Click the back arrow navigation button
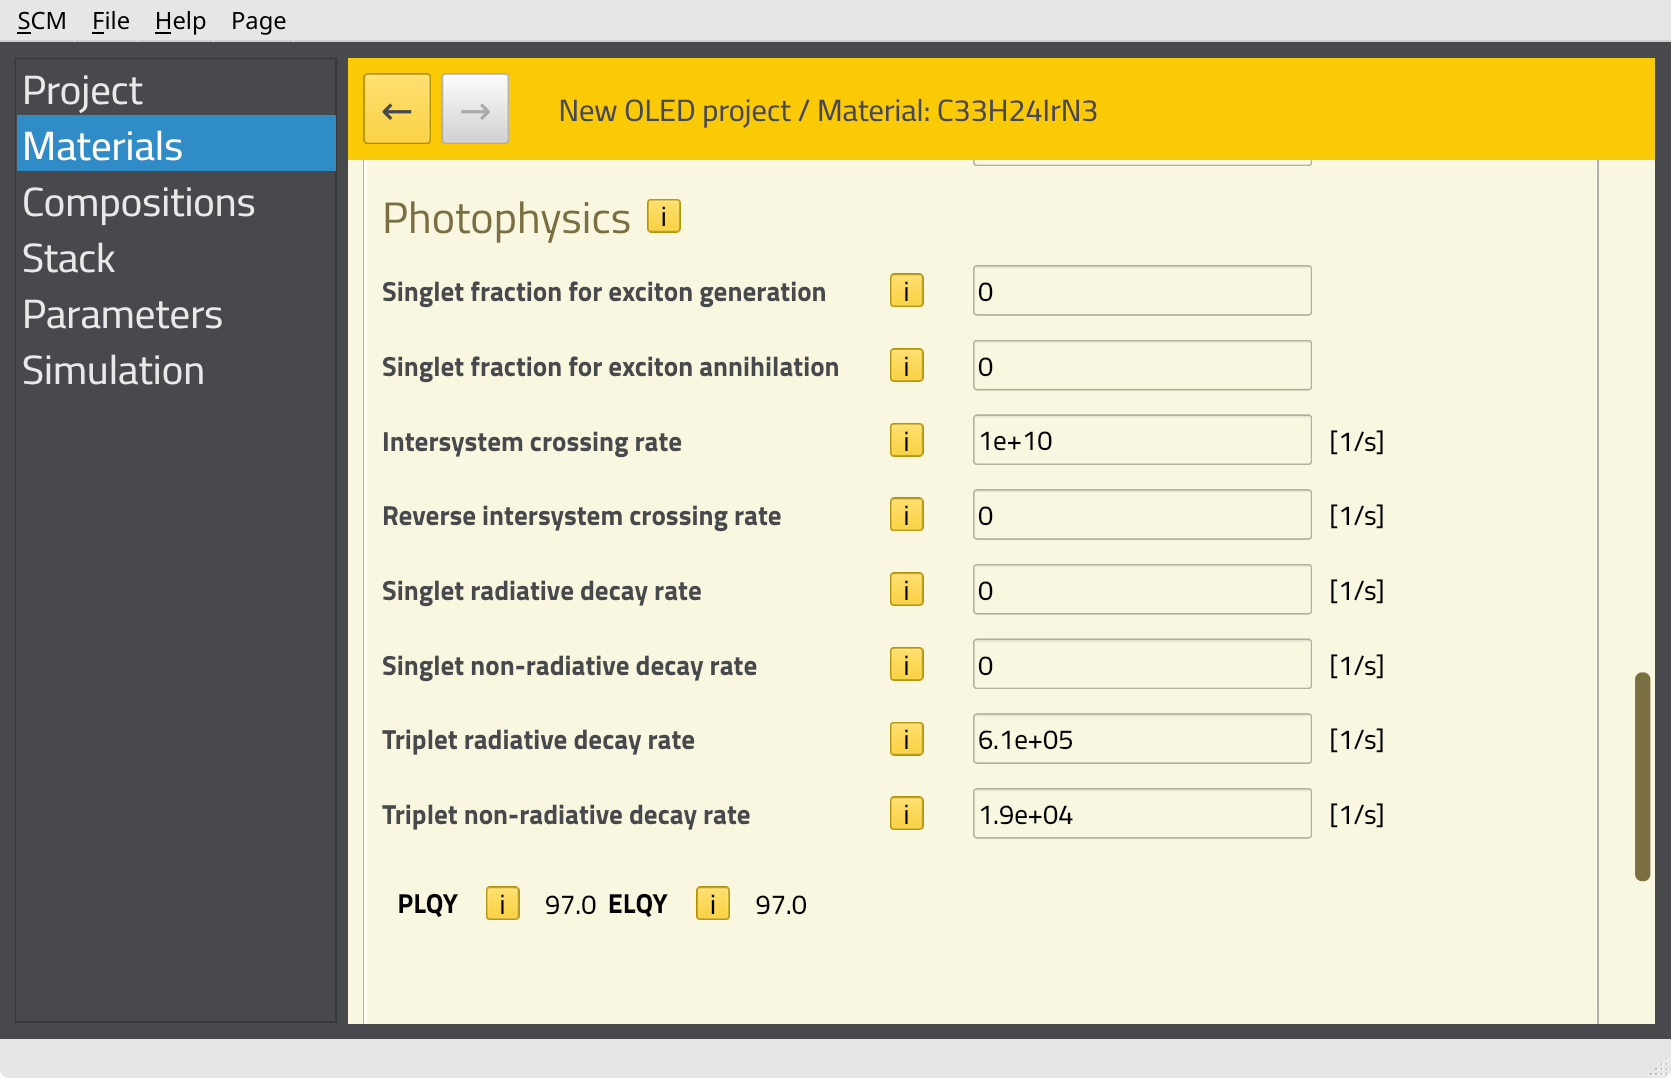 click(x=397, y=109)
